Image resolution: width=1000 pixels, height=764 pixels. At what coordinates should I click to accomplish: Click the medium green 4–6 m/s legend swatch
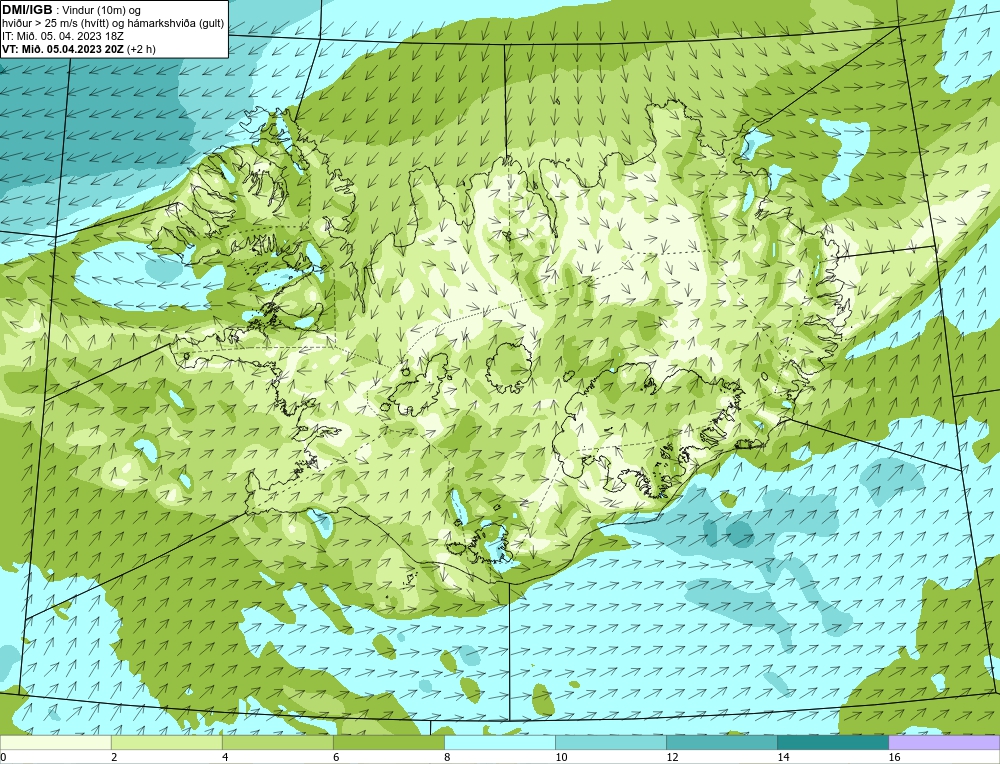(277, 742)
